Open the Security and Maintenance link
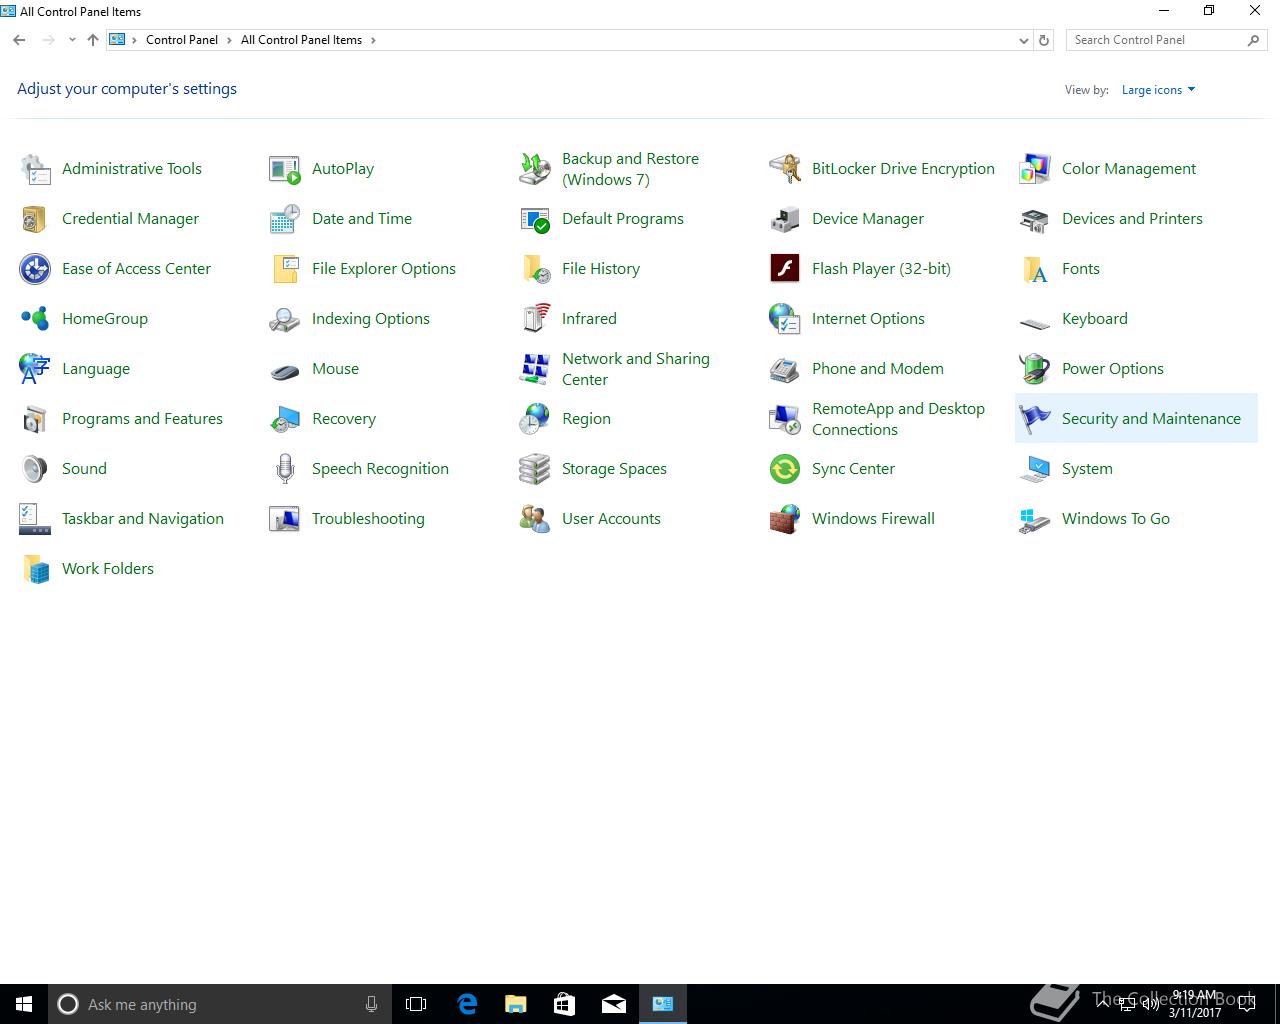The width and height of the screenshot is (1280, 1024). [x=1151, y=419]
